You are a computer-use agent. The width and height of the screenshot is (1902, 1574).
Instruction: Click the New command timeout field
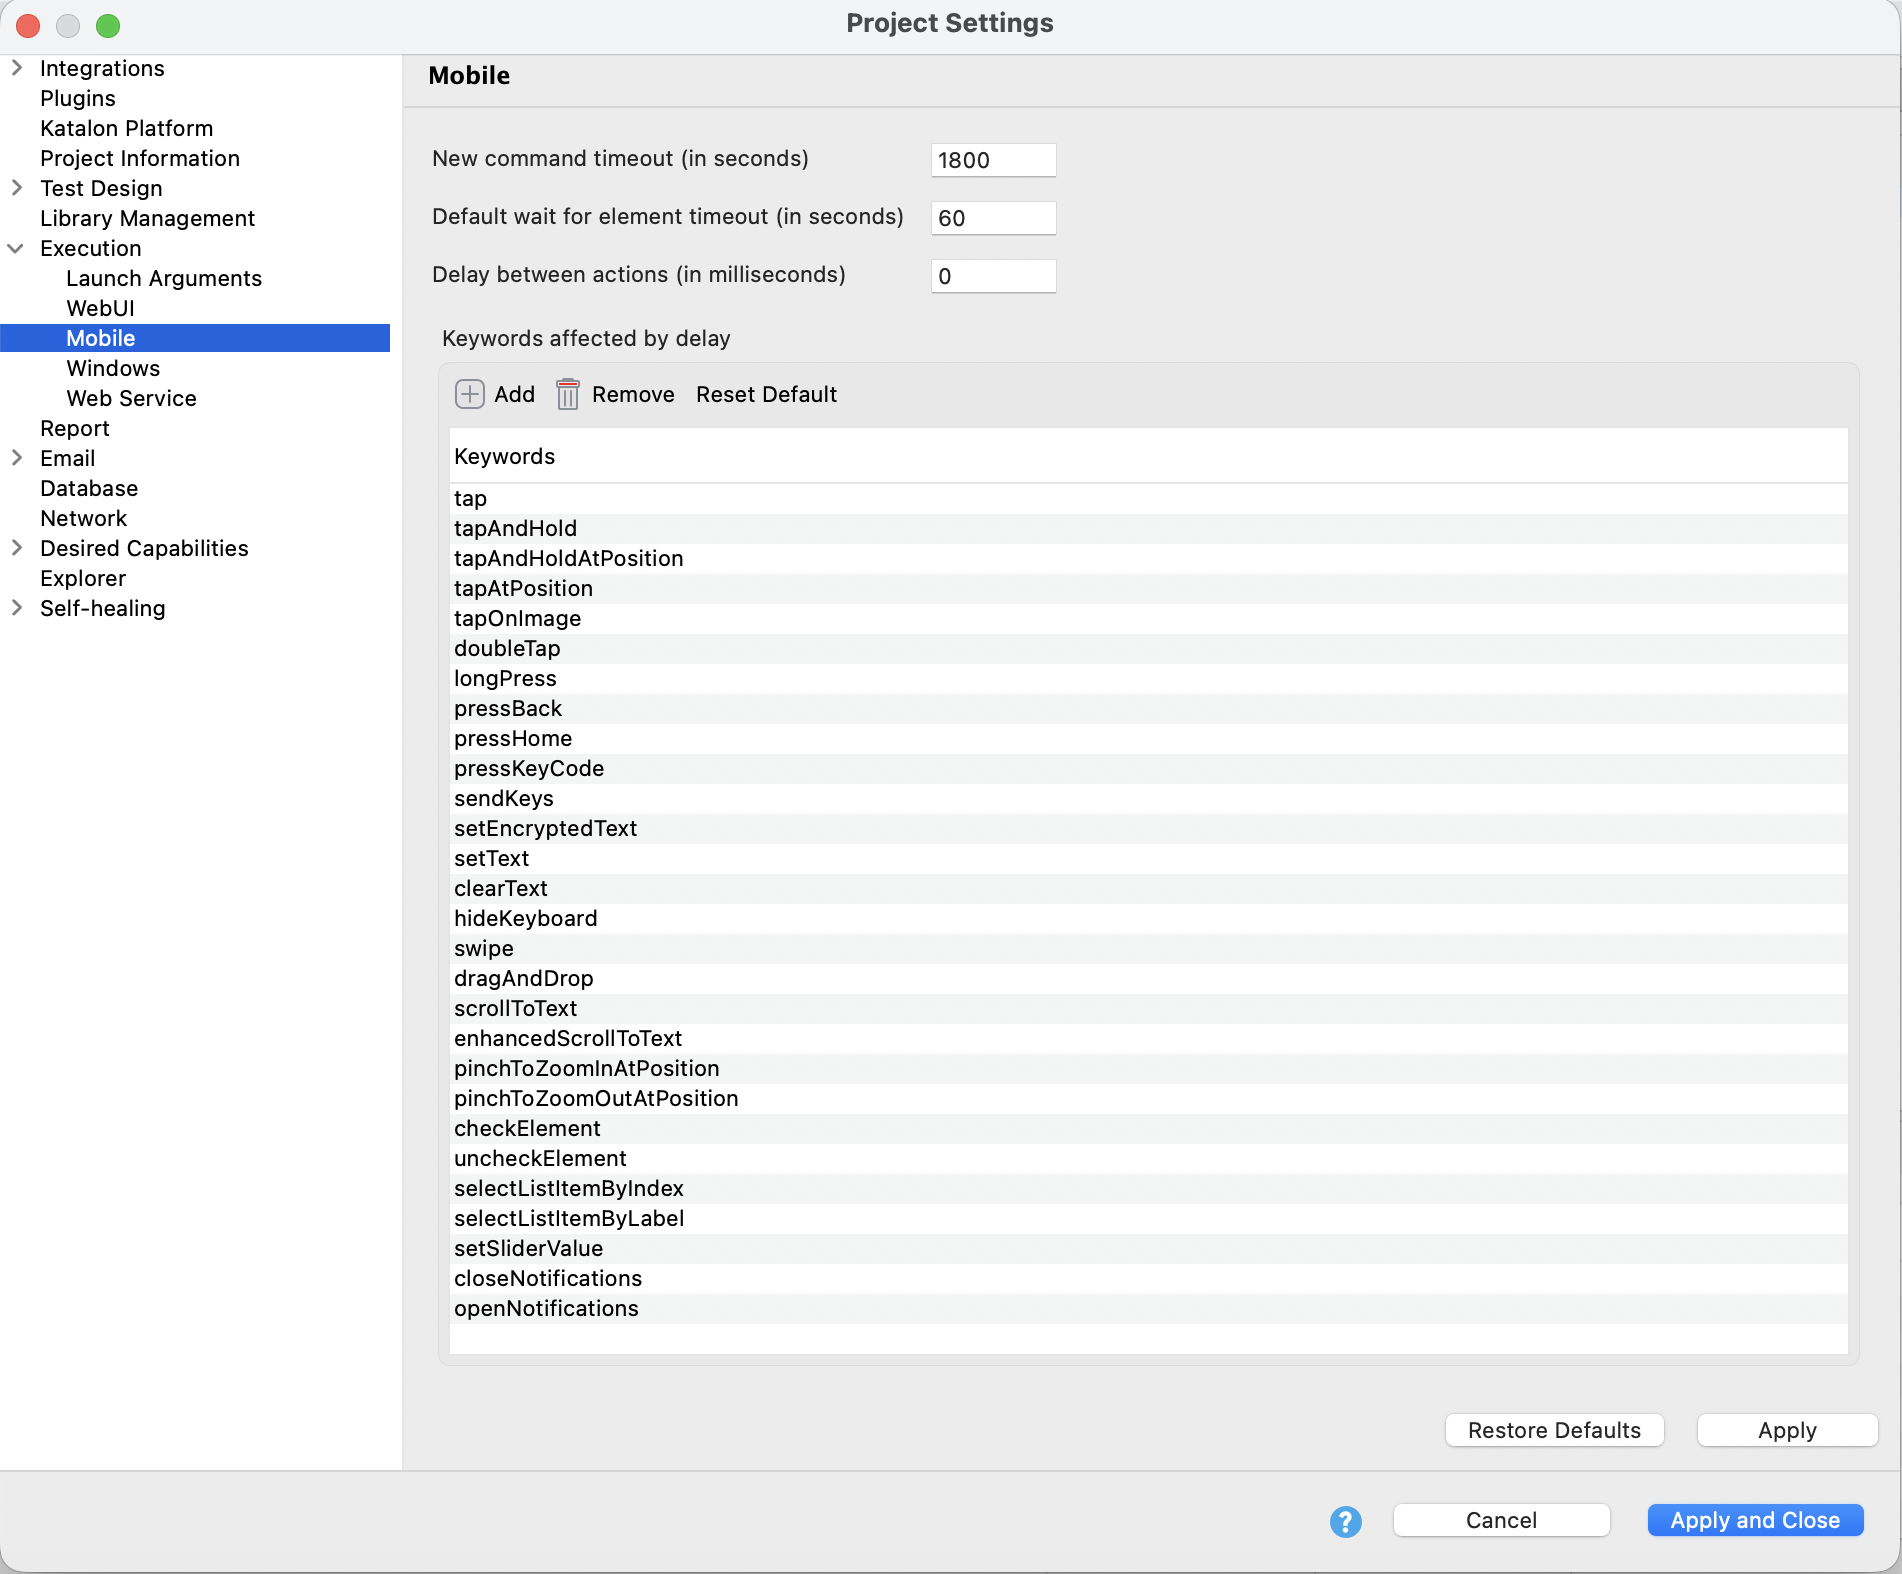(x=992, y=160)
